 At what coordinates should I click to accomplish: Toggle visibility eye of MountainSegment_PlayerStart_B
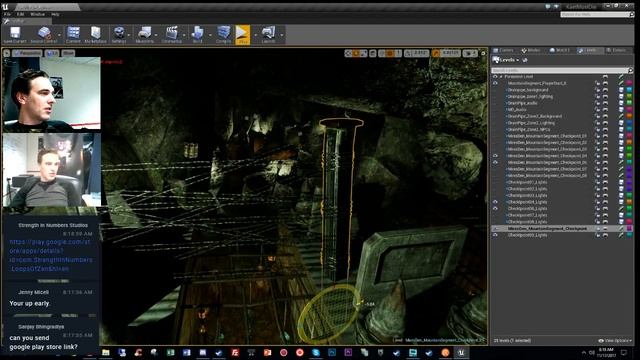coord(495,83)
